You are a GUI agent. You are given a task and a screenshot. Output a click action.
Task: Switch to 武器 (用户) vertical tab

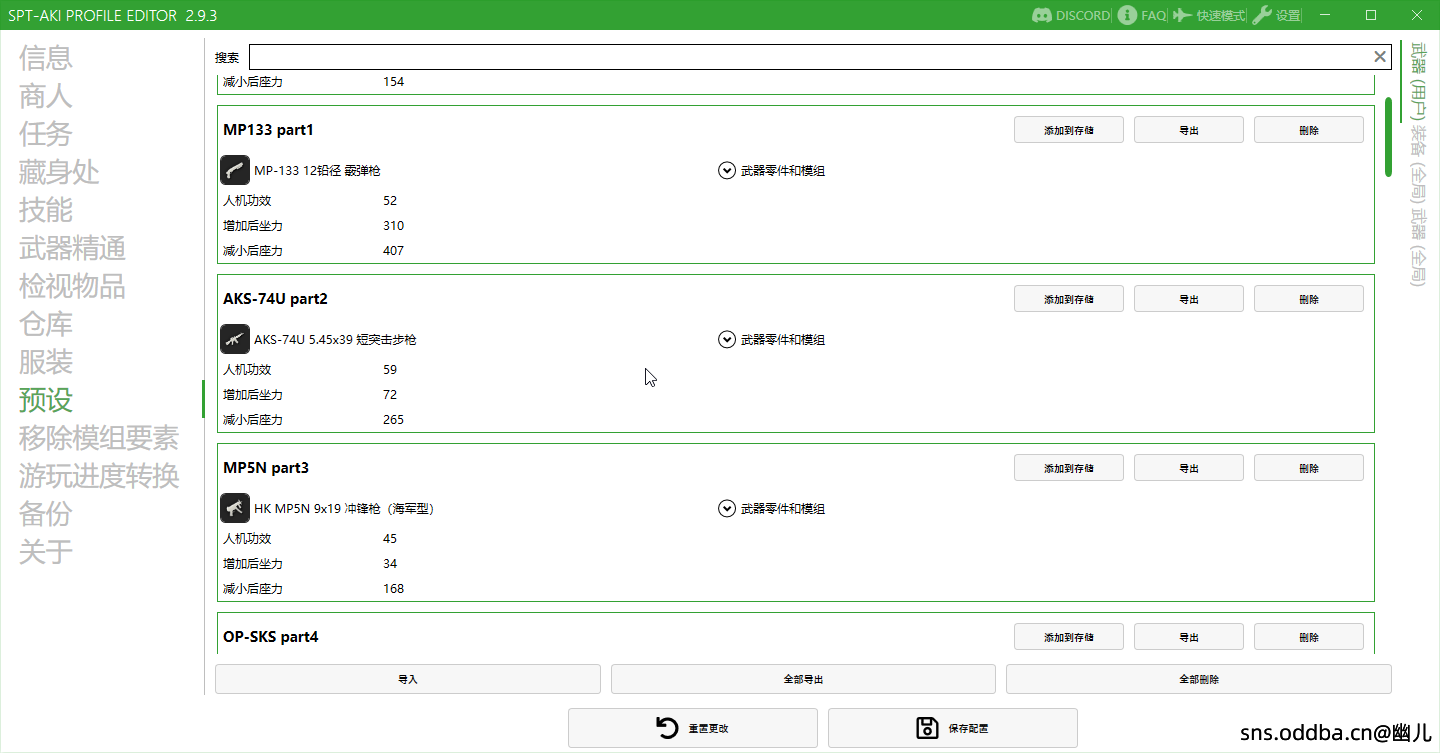pos(1417,80)
